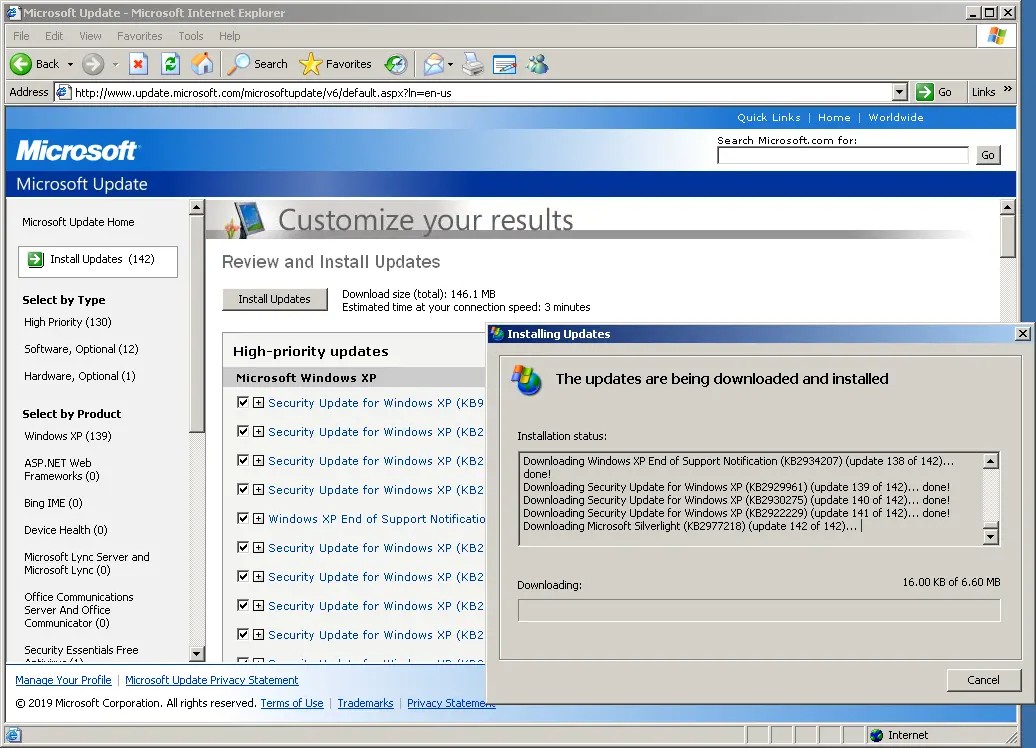Open Manage Your Profile link
This screenshot has height=748, width=1036.
click(x=63, y=680)
